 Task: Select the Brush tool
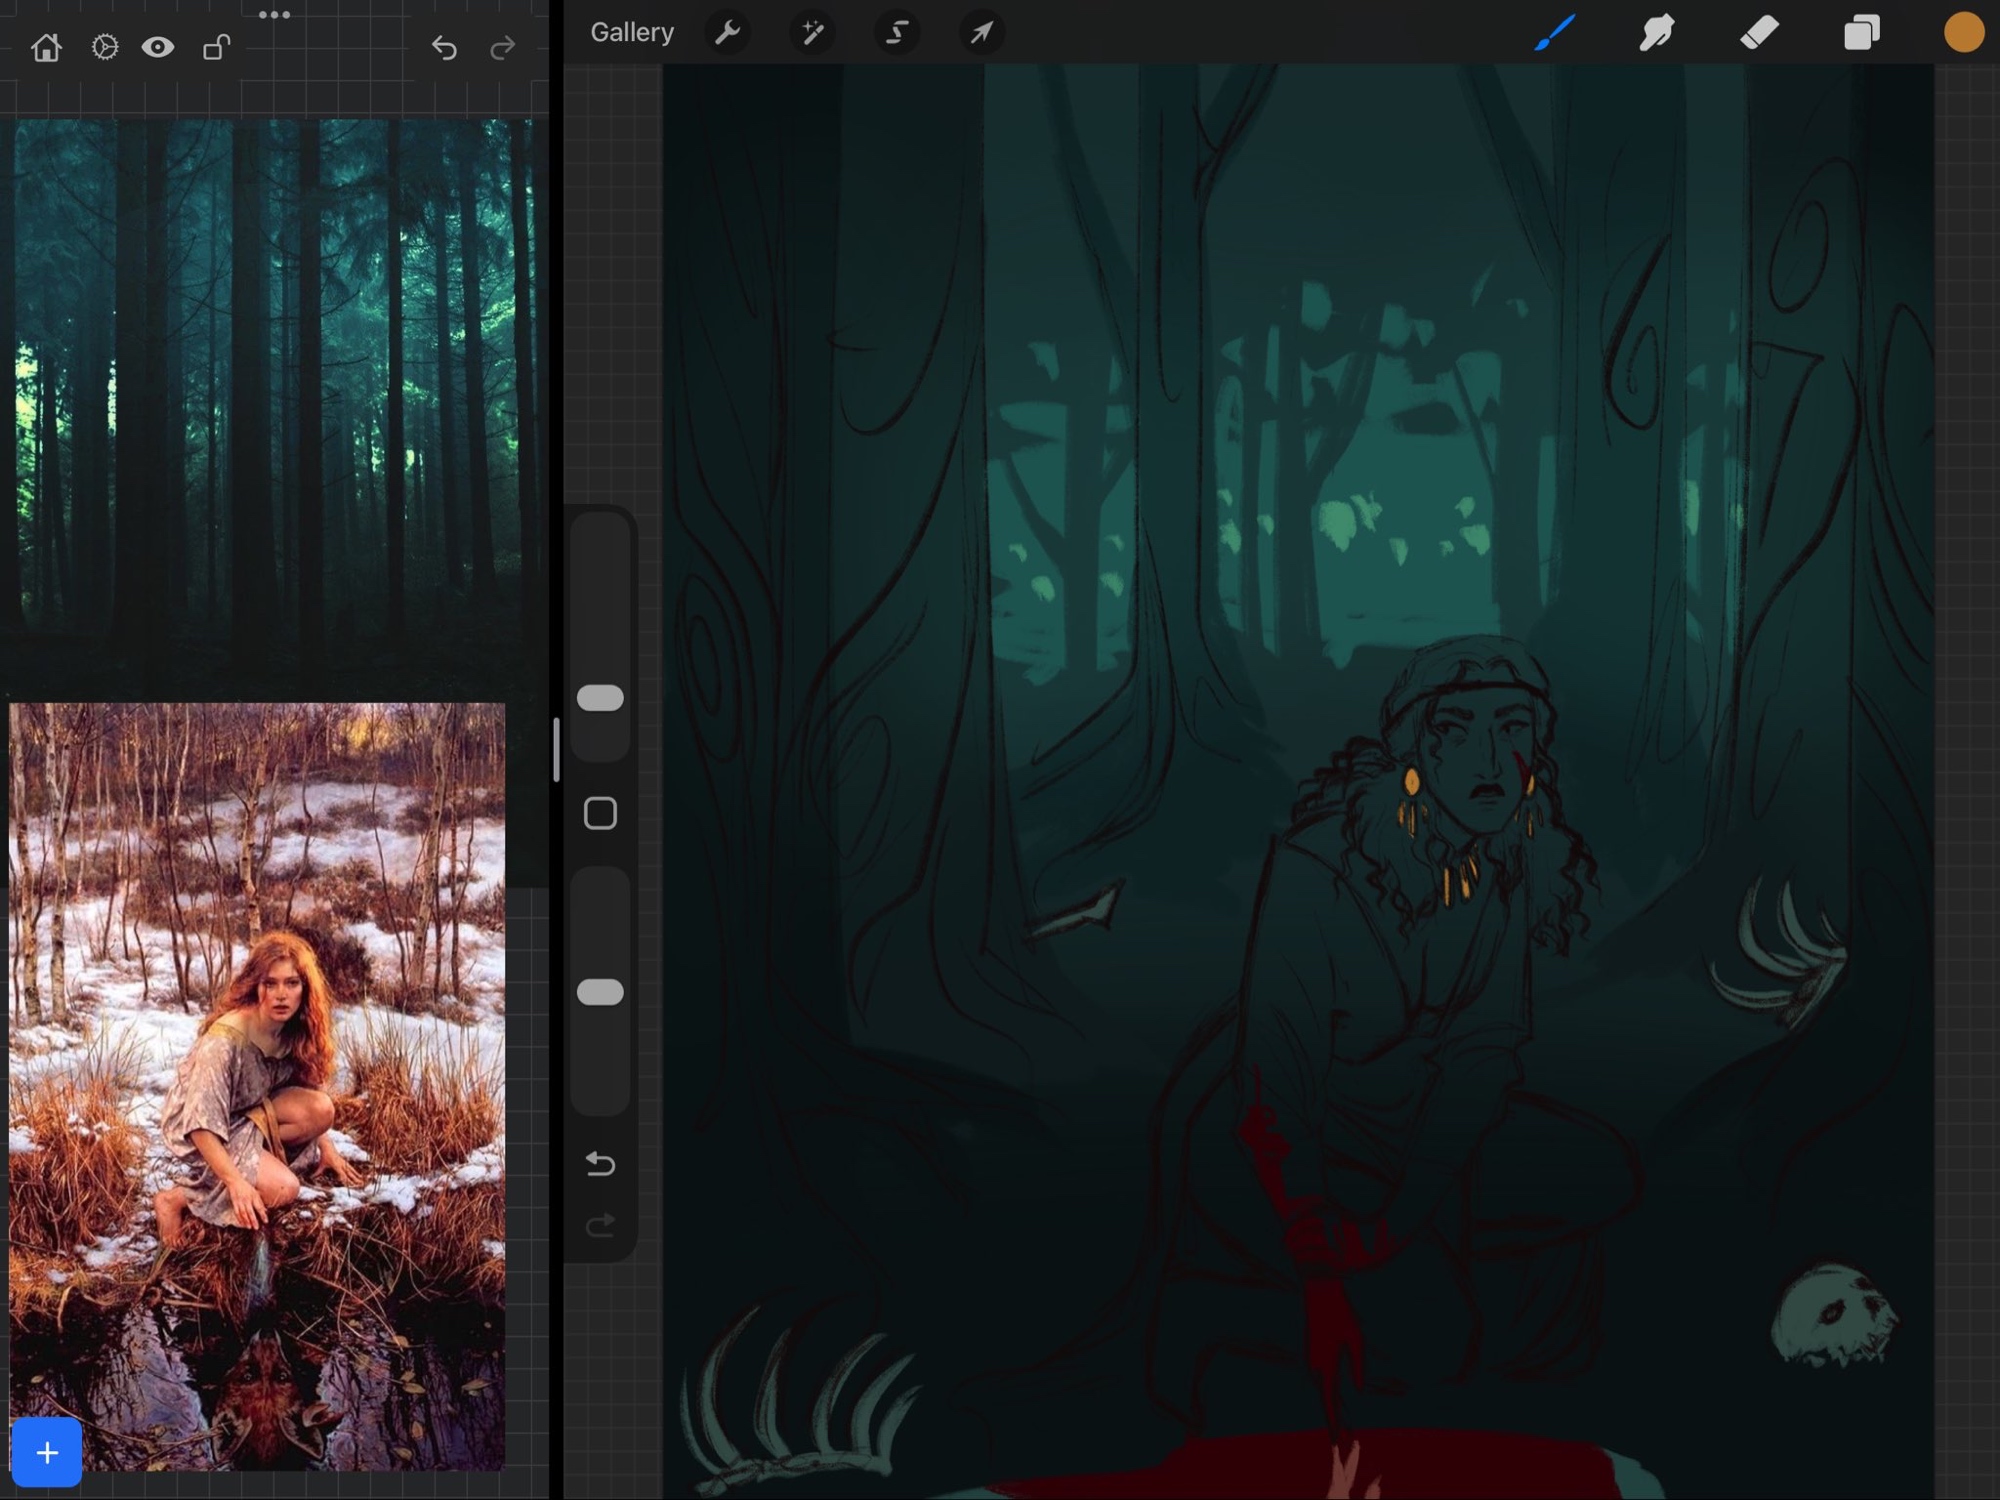pos(1554,33)
